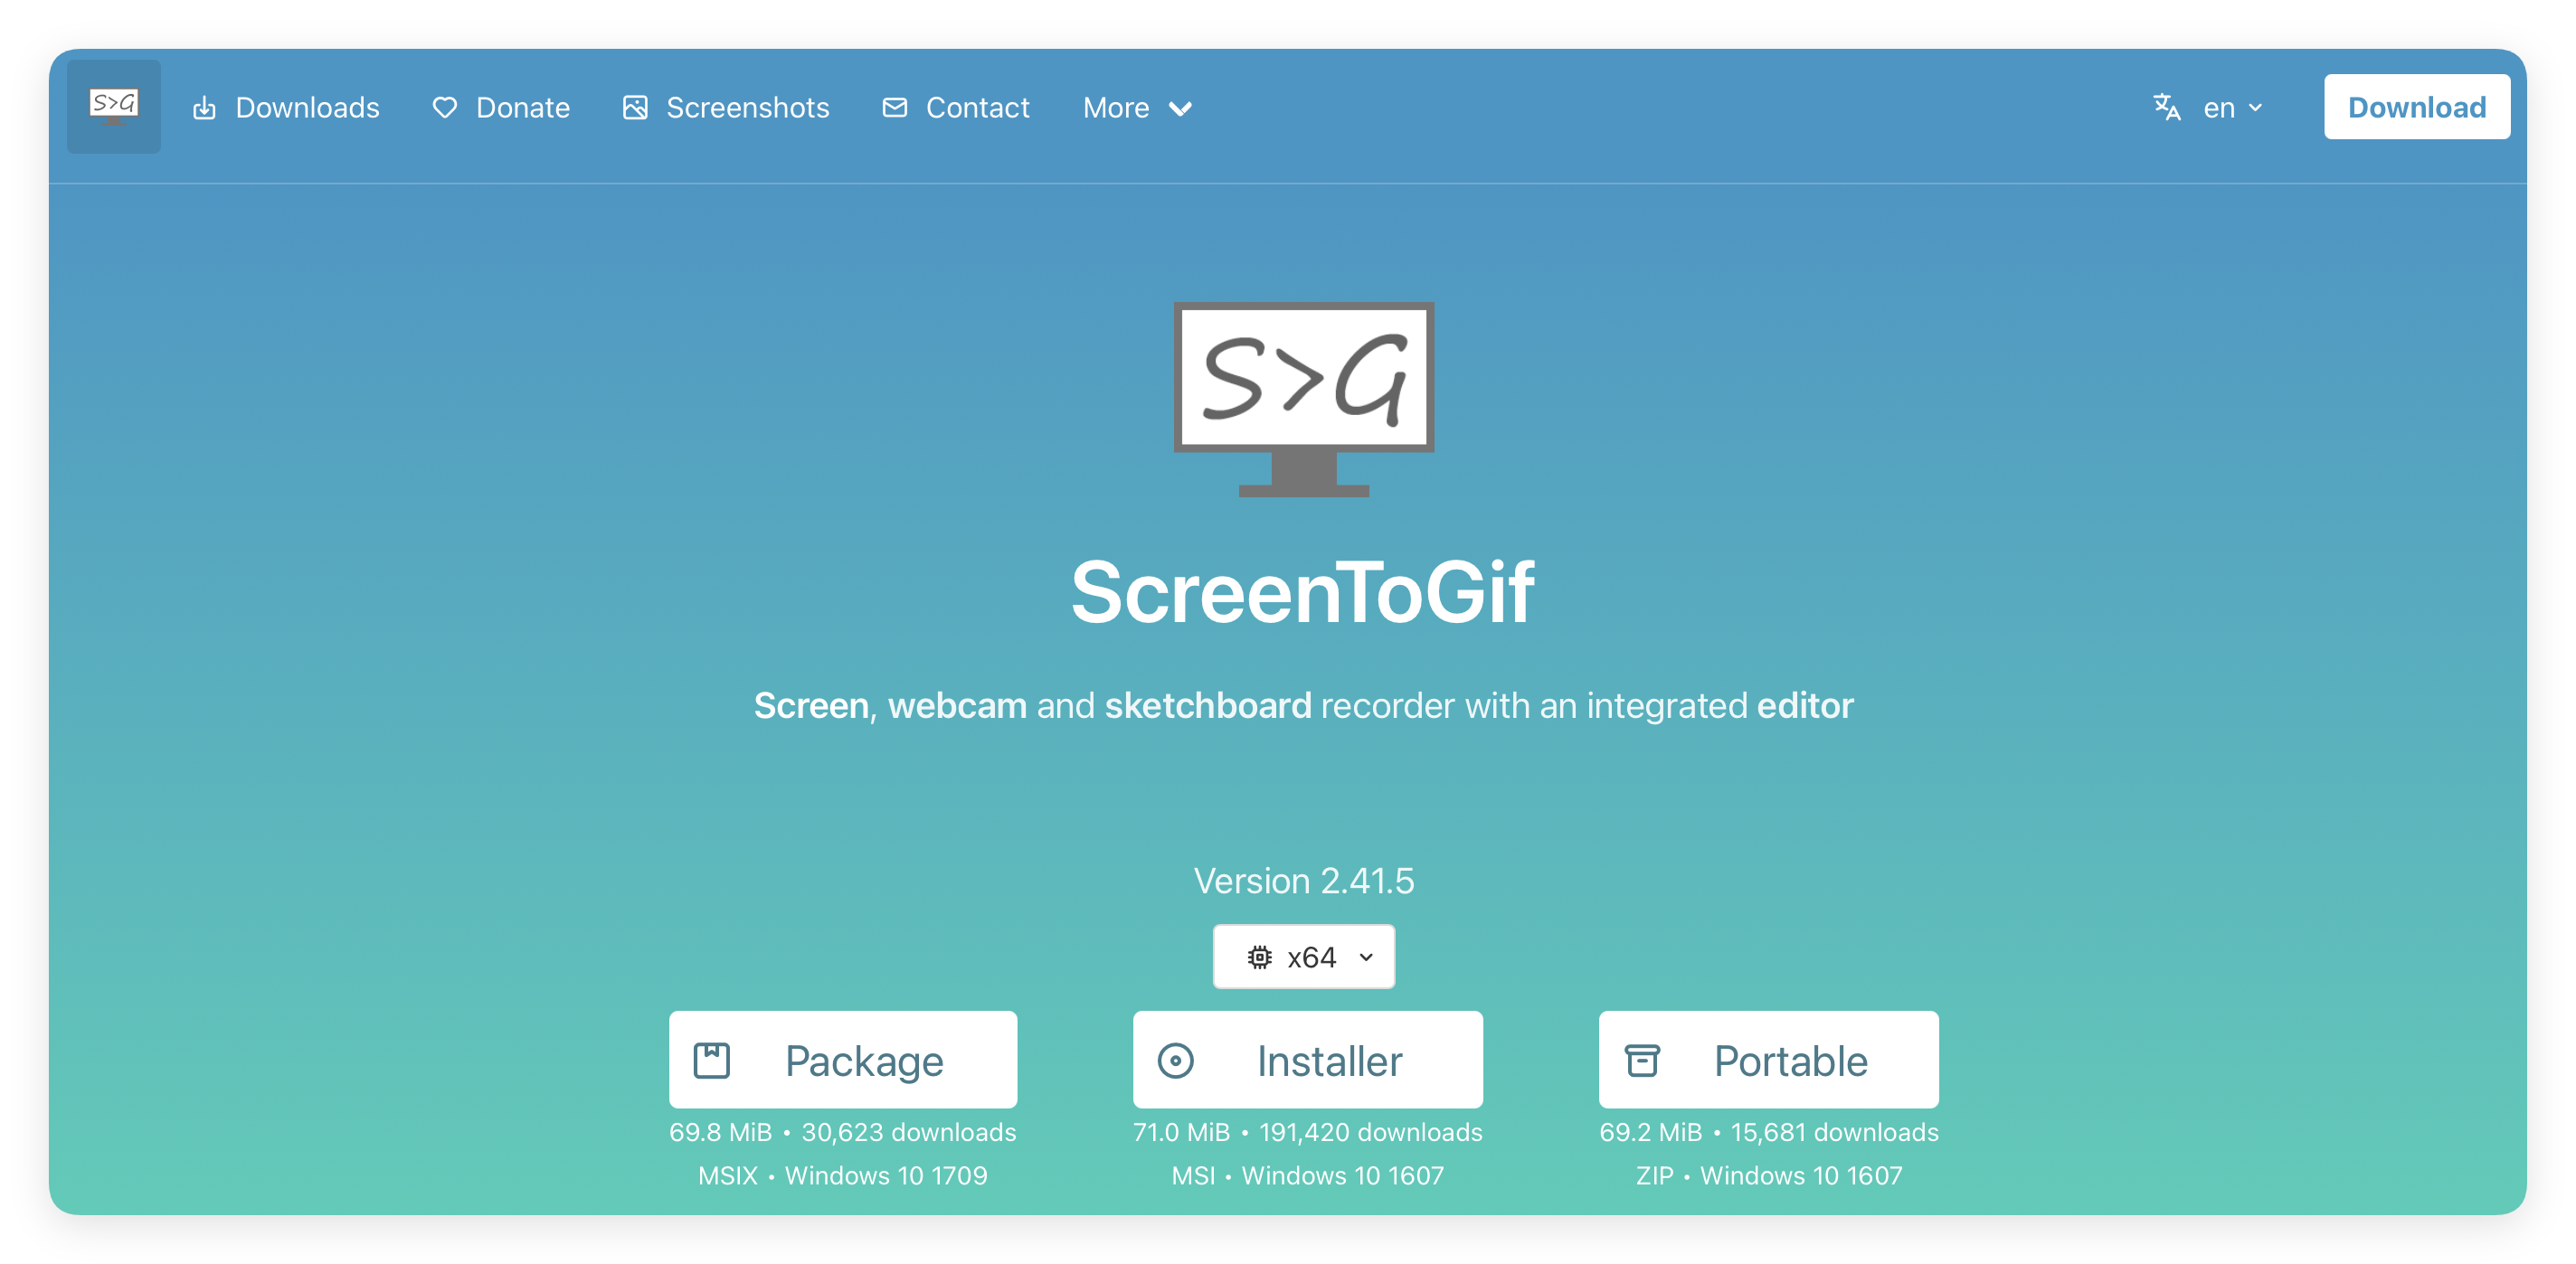Open the en language dropdown

coord(2232,108)
